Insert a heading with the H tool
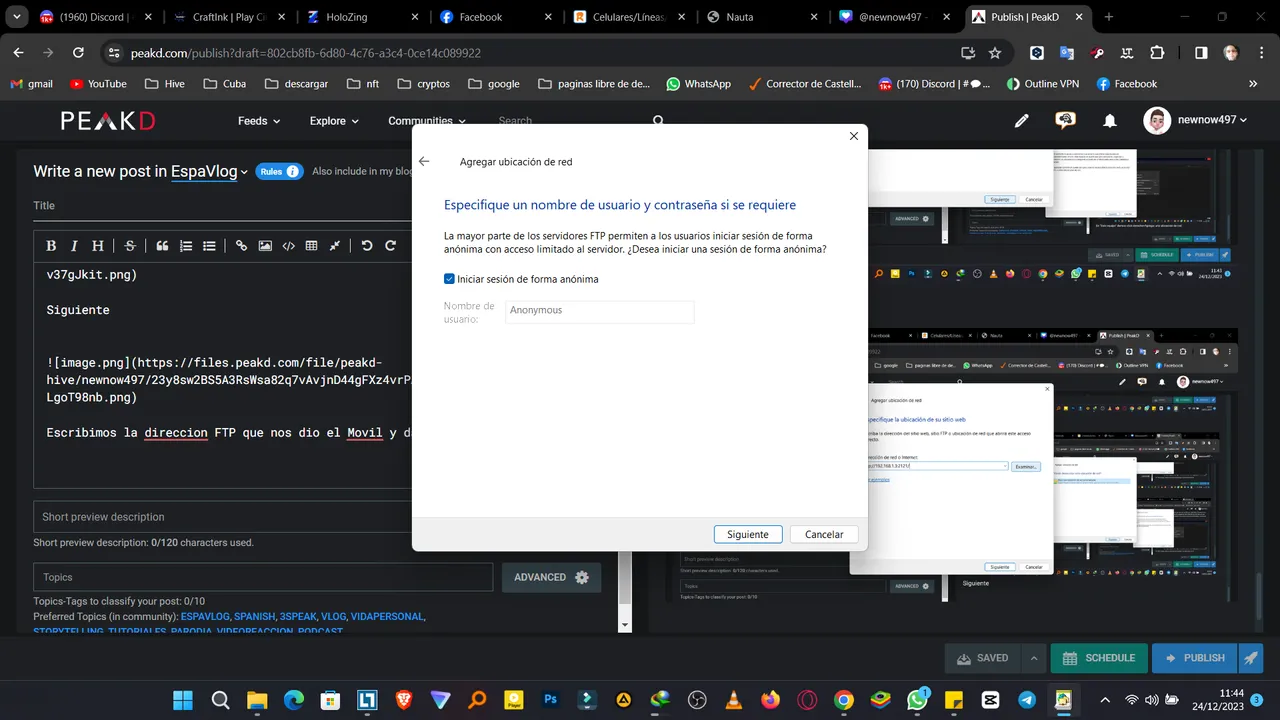Image resolution: width=1280 pixels, height=720 pixels. pos(98,246)
